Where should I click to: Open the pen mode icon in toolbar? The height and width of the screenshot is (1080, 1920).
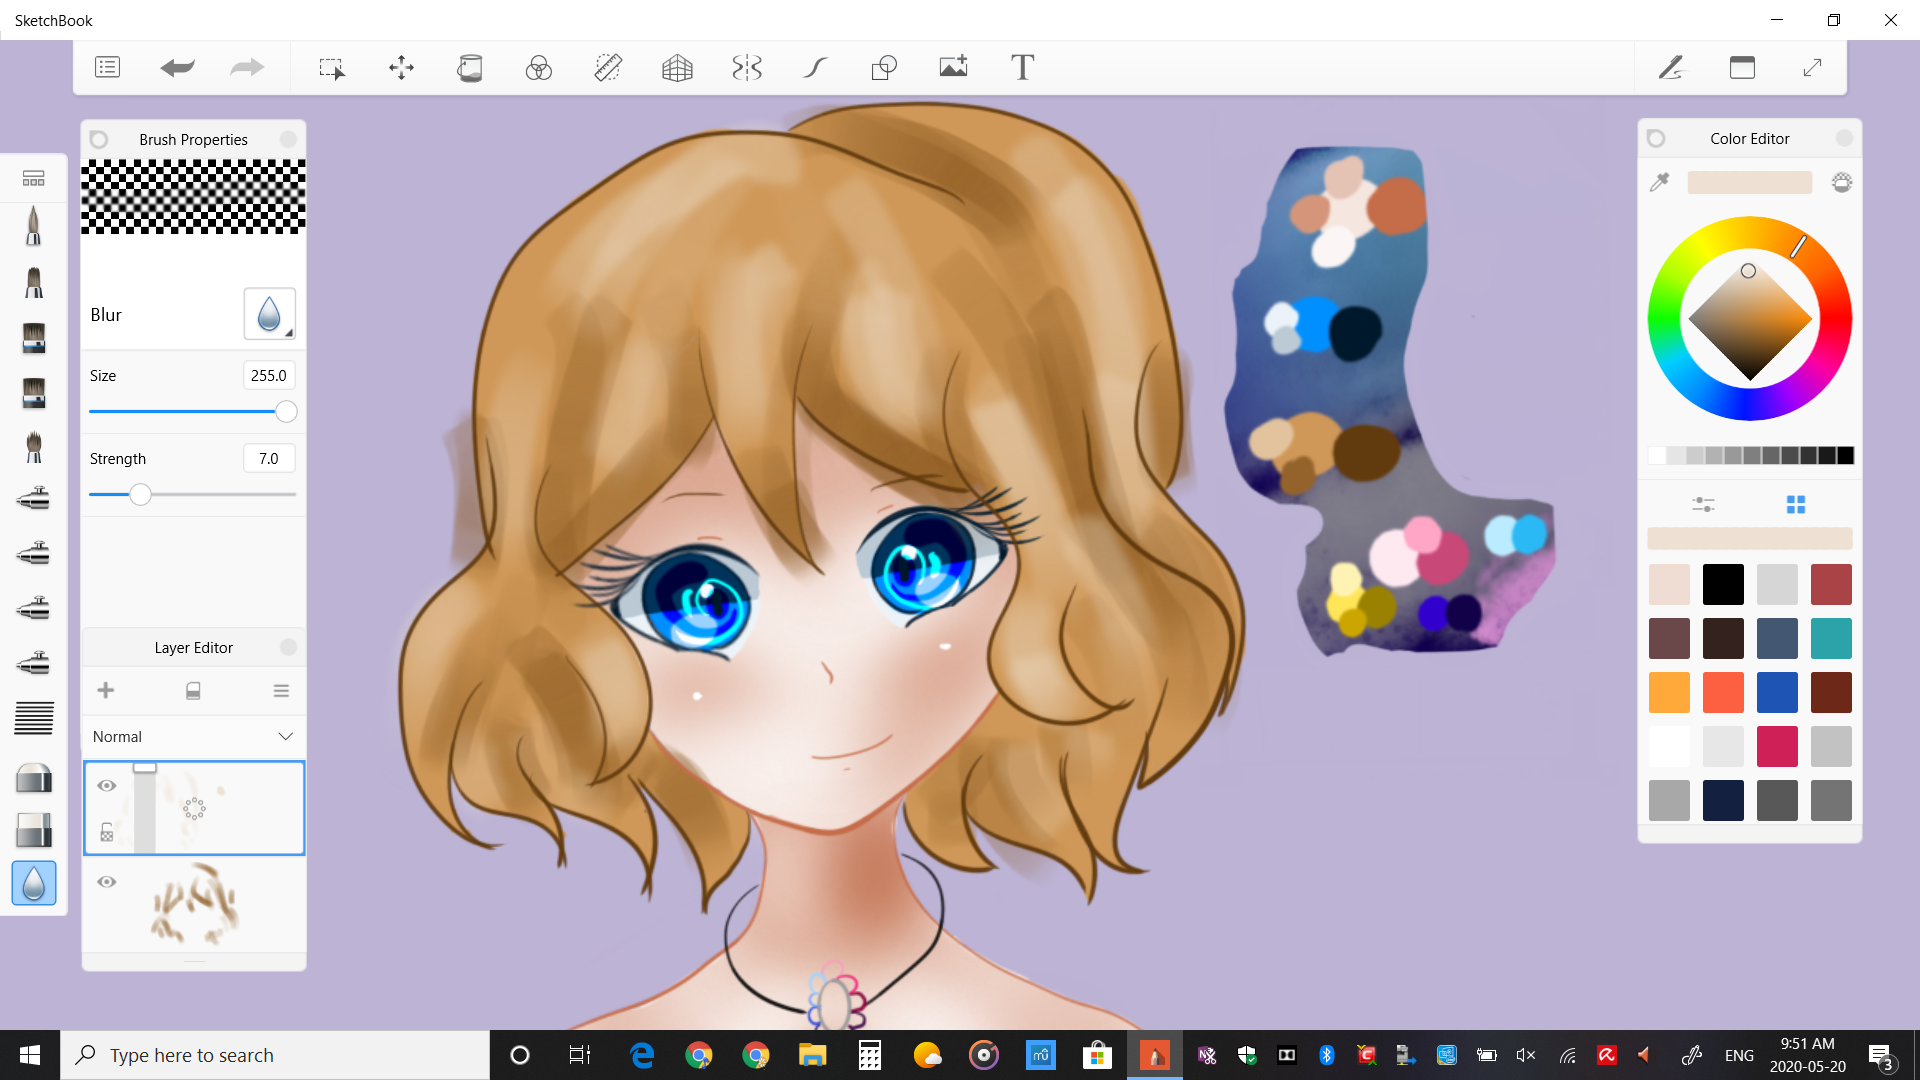[x=1671, y=67]
